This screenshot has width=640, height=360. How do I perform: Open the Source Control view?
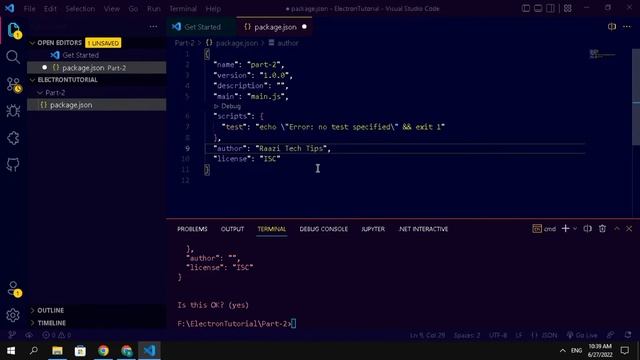point(13,84)
